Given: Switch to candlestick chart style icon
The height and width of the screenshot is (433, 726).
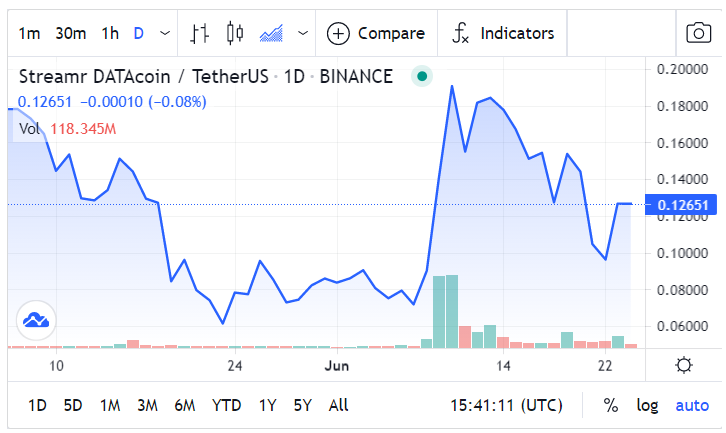Looking at the screenshot, I should click(235, 33).
